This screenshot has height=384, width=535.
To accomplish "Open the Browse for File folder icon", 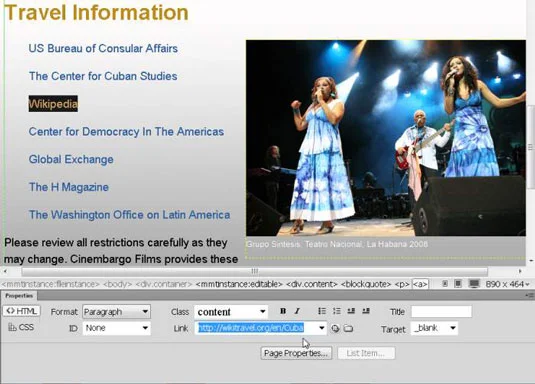I will [348, 328].
